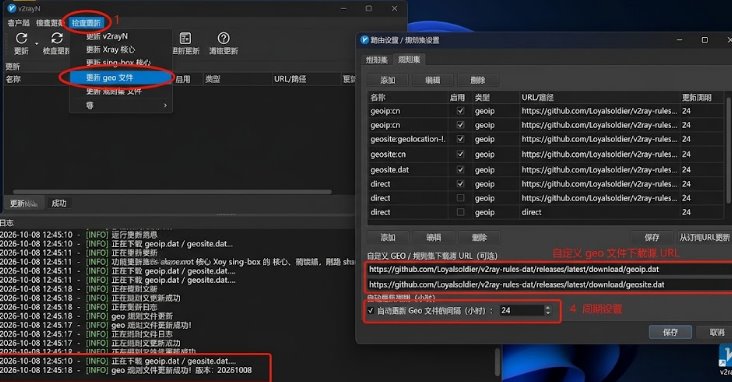
Task: Toggle enable checkbox for geosite:geolocation-! row
Action: [x=460, y=139]
